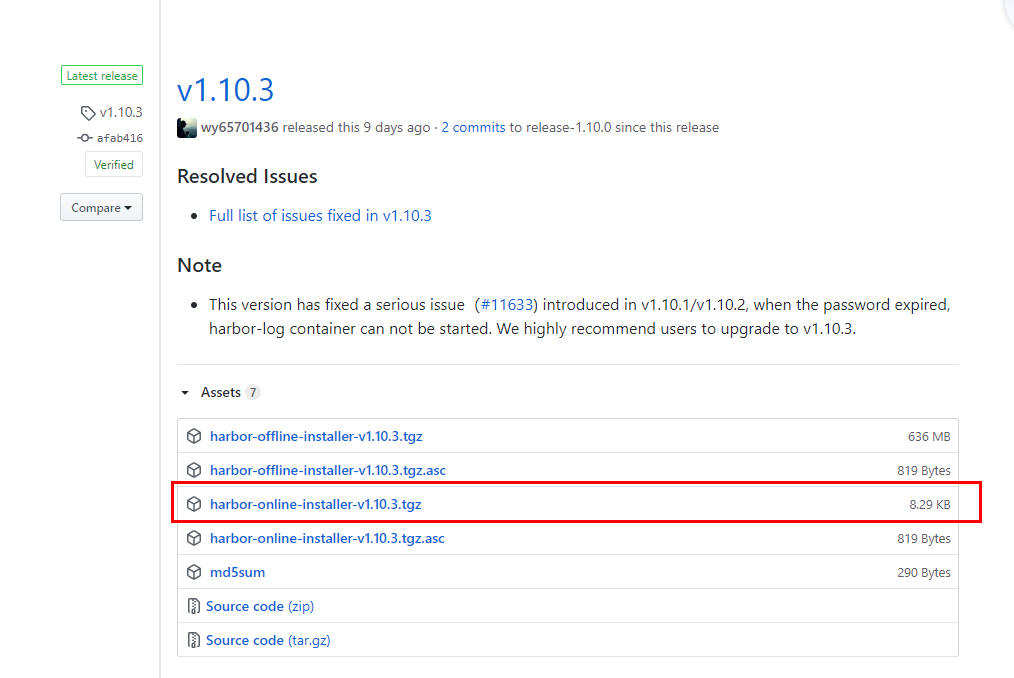Click the package icon beside harbor-offline-installer-v1.10.3.tgz.asc
Screen dimensions: 1014x678
194,470
